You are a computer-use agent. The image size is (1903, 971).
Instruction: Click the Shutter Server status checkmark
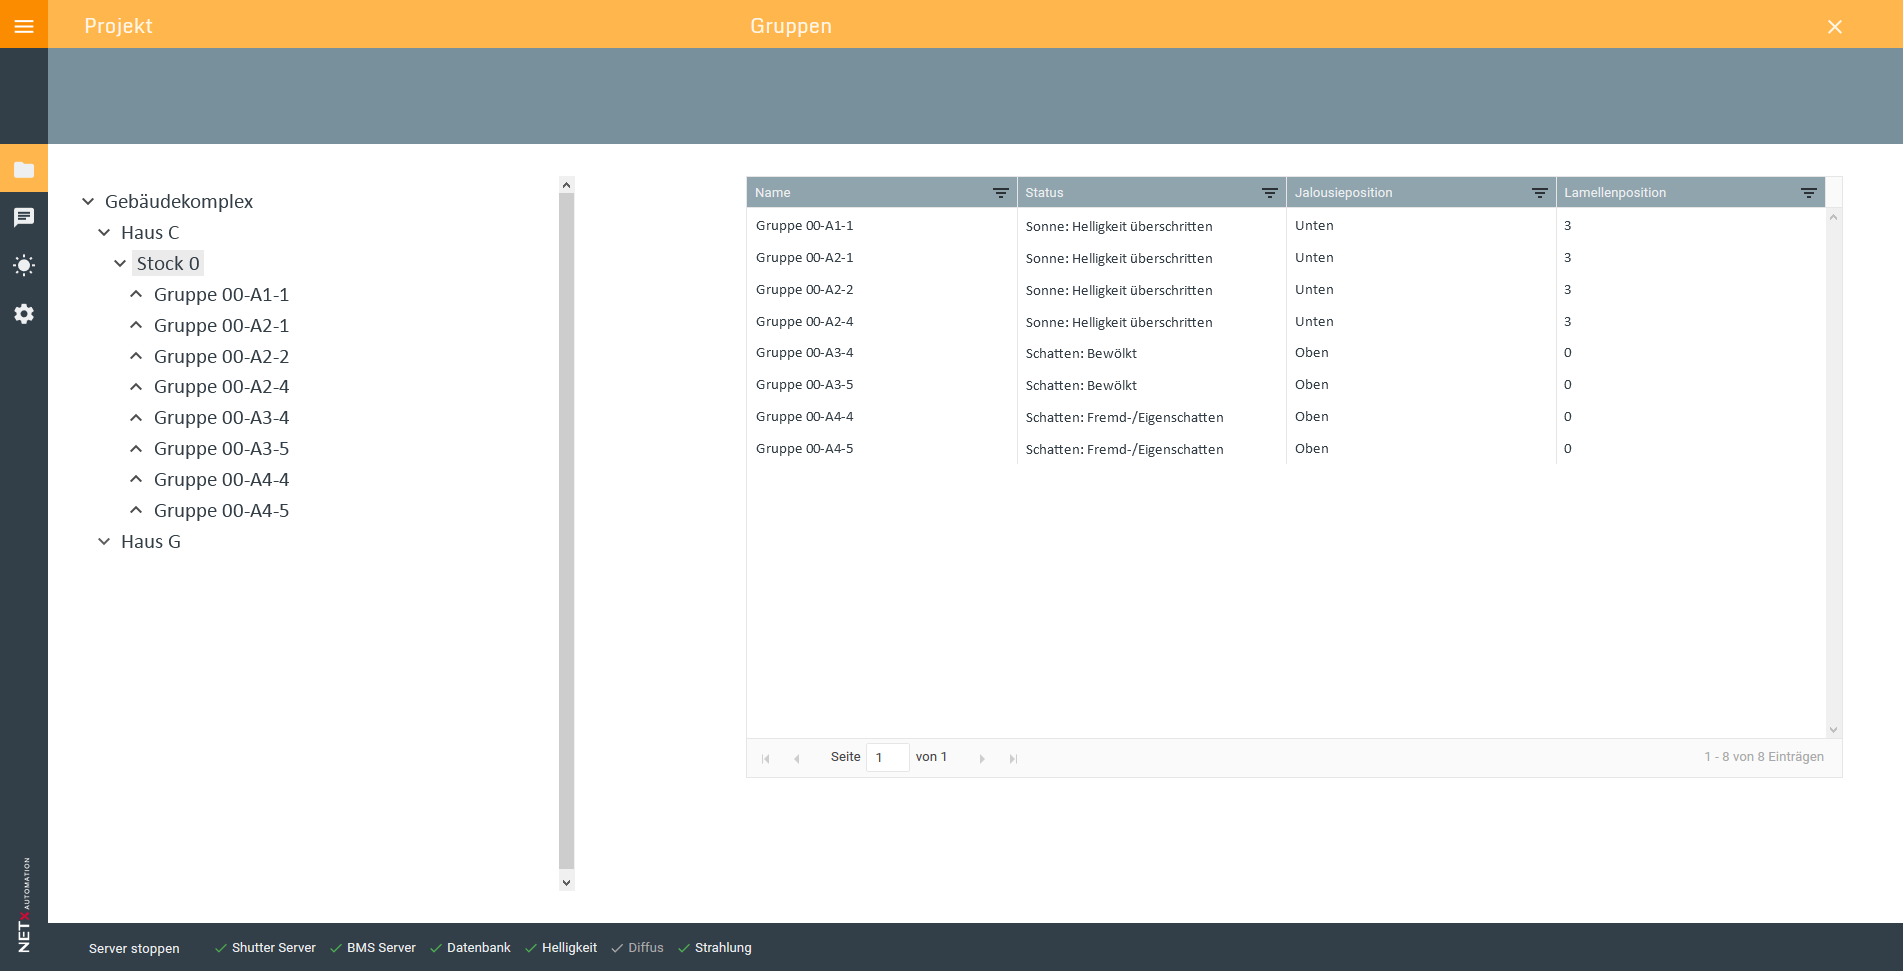point(220,948)
